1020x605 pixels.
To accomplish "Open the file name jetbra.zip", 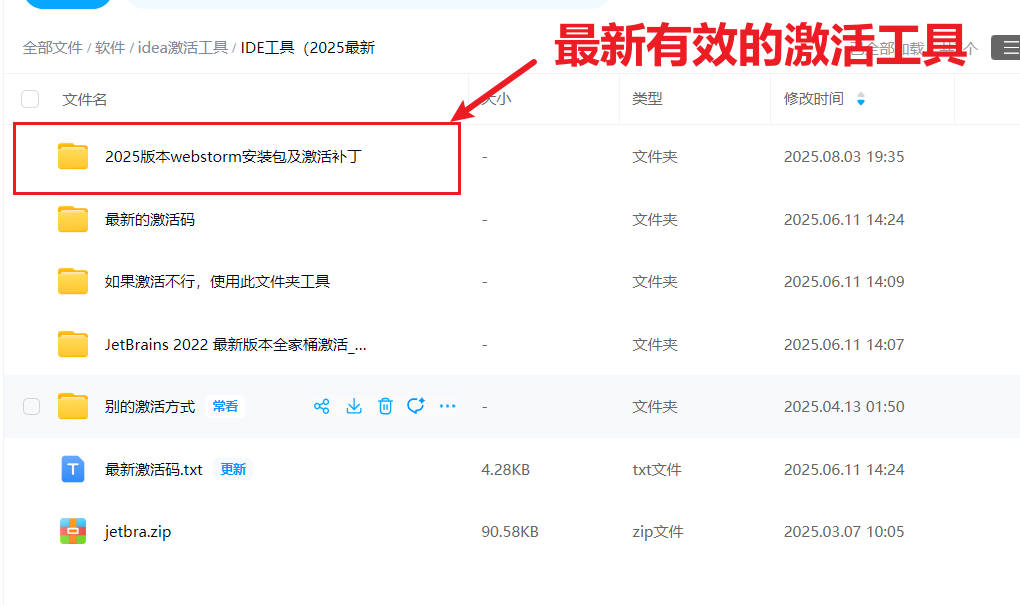I will pos(138,531).
